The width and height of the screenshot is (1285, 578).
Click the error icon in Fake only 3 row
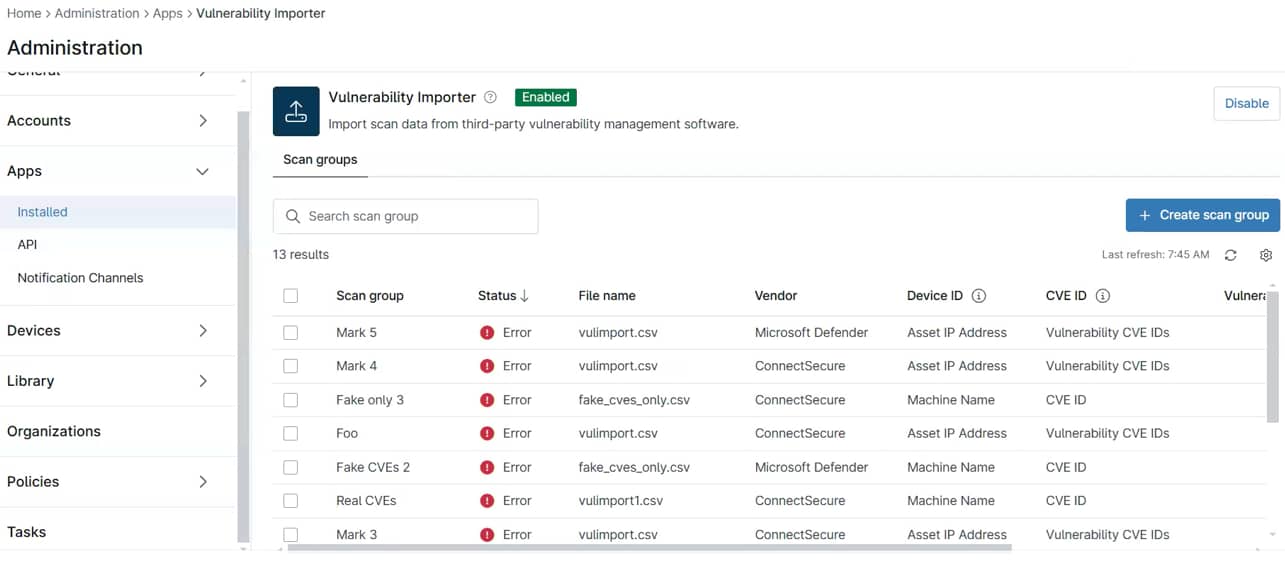click(487, 400)
